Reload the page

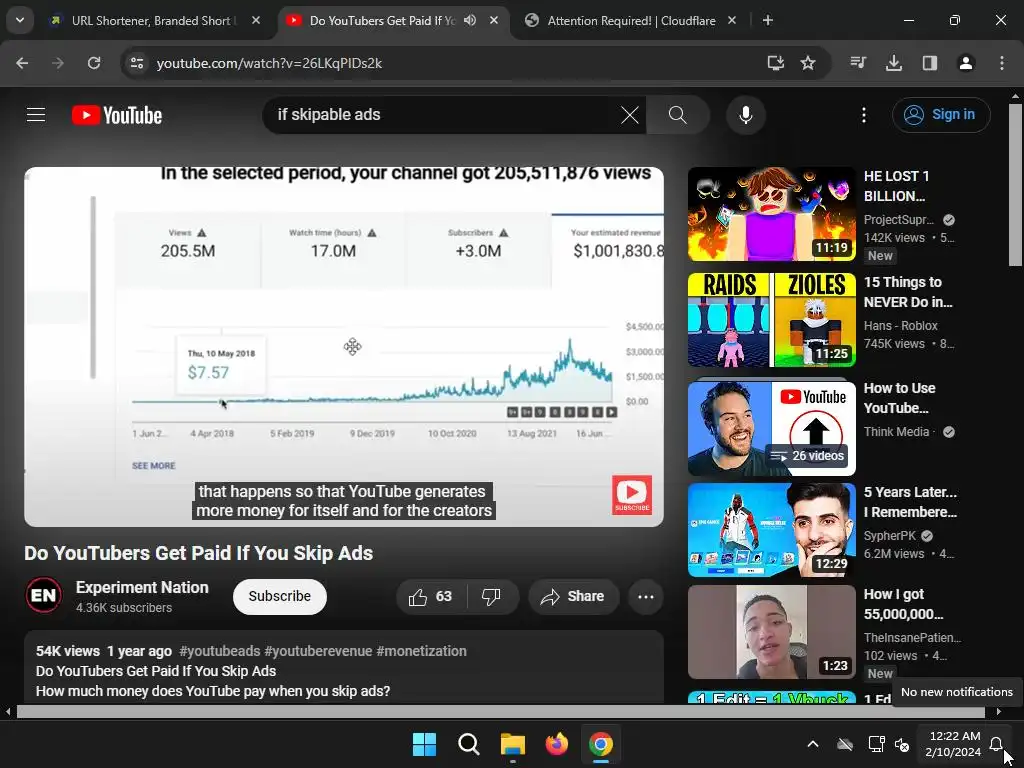click(94, 63)
